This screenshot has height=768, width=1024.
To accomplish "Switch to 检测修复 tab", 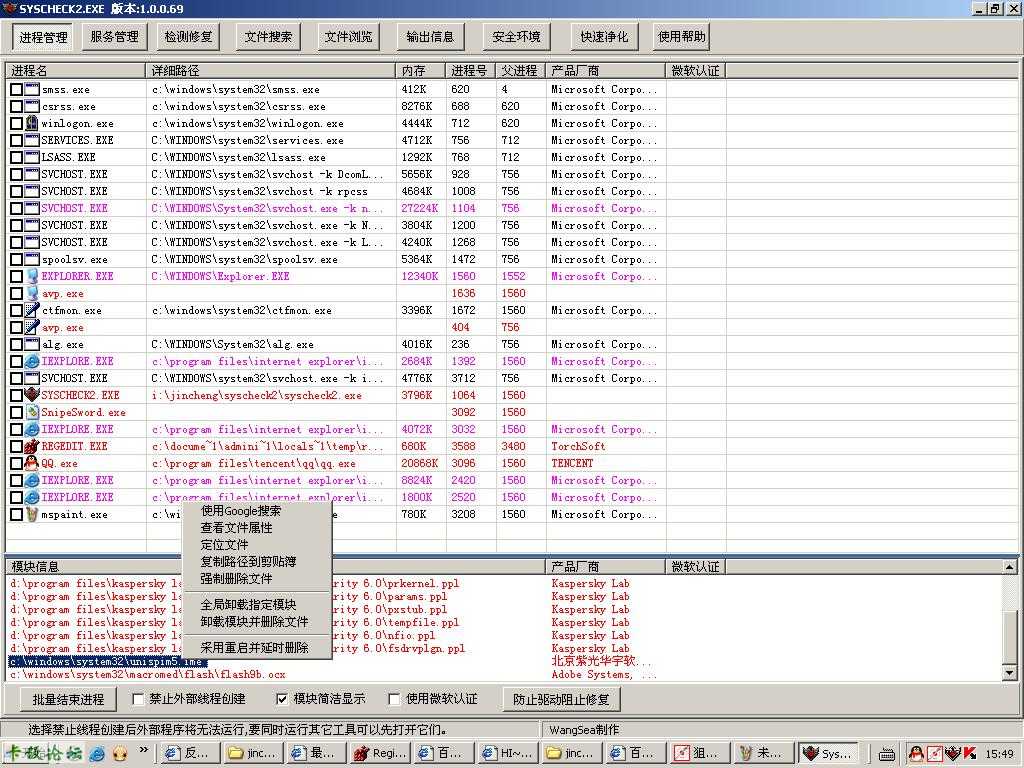I will point(188,37).
